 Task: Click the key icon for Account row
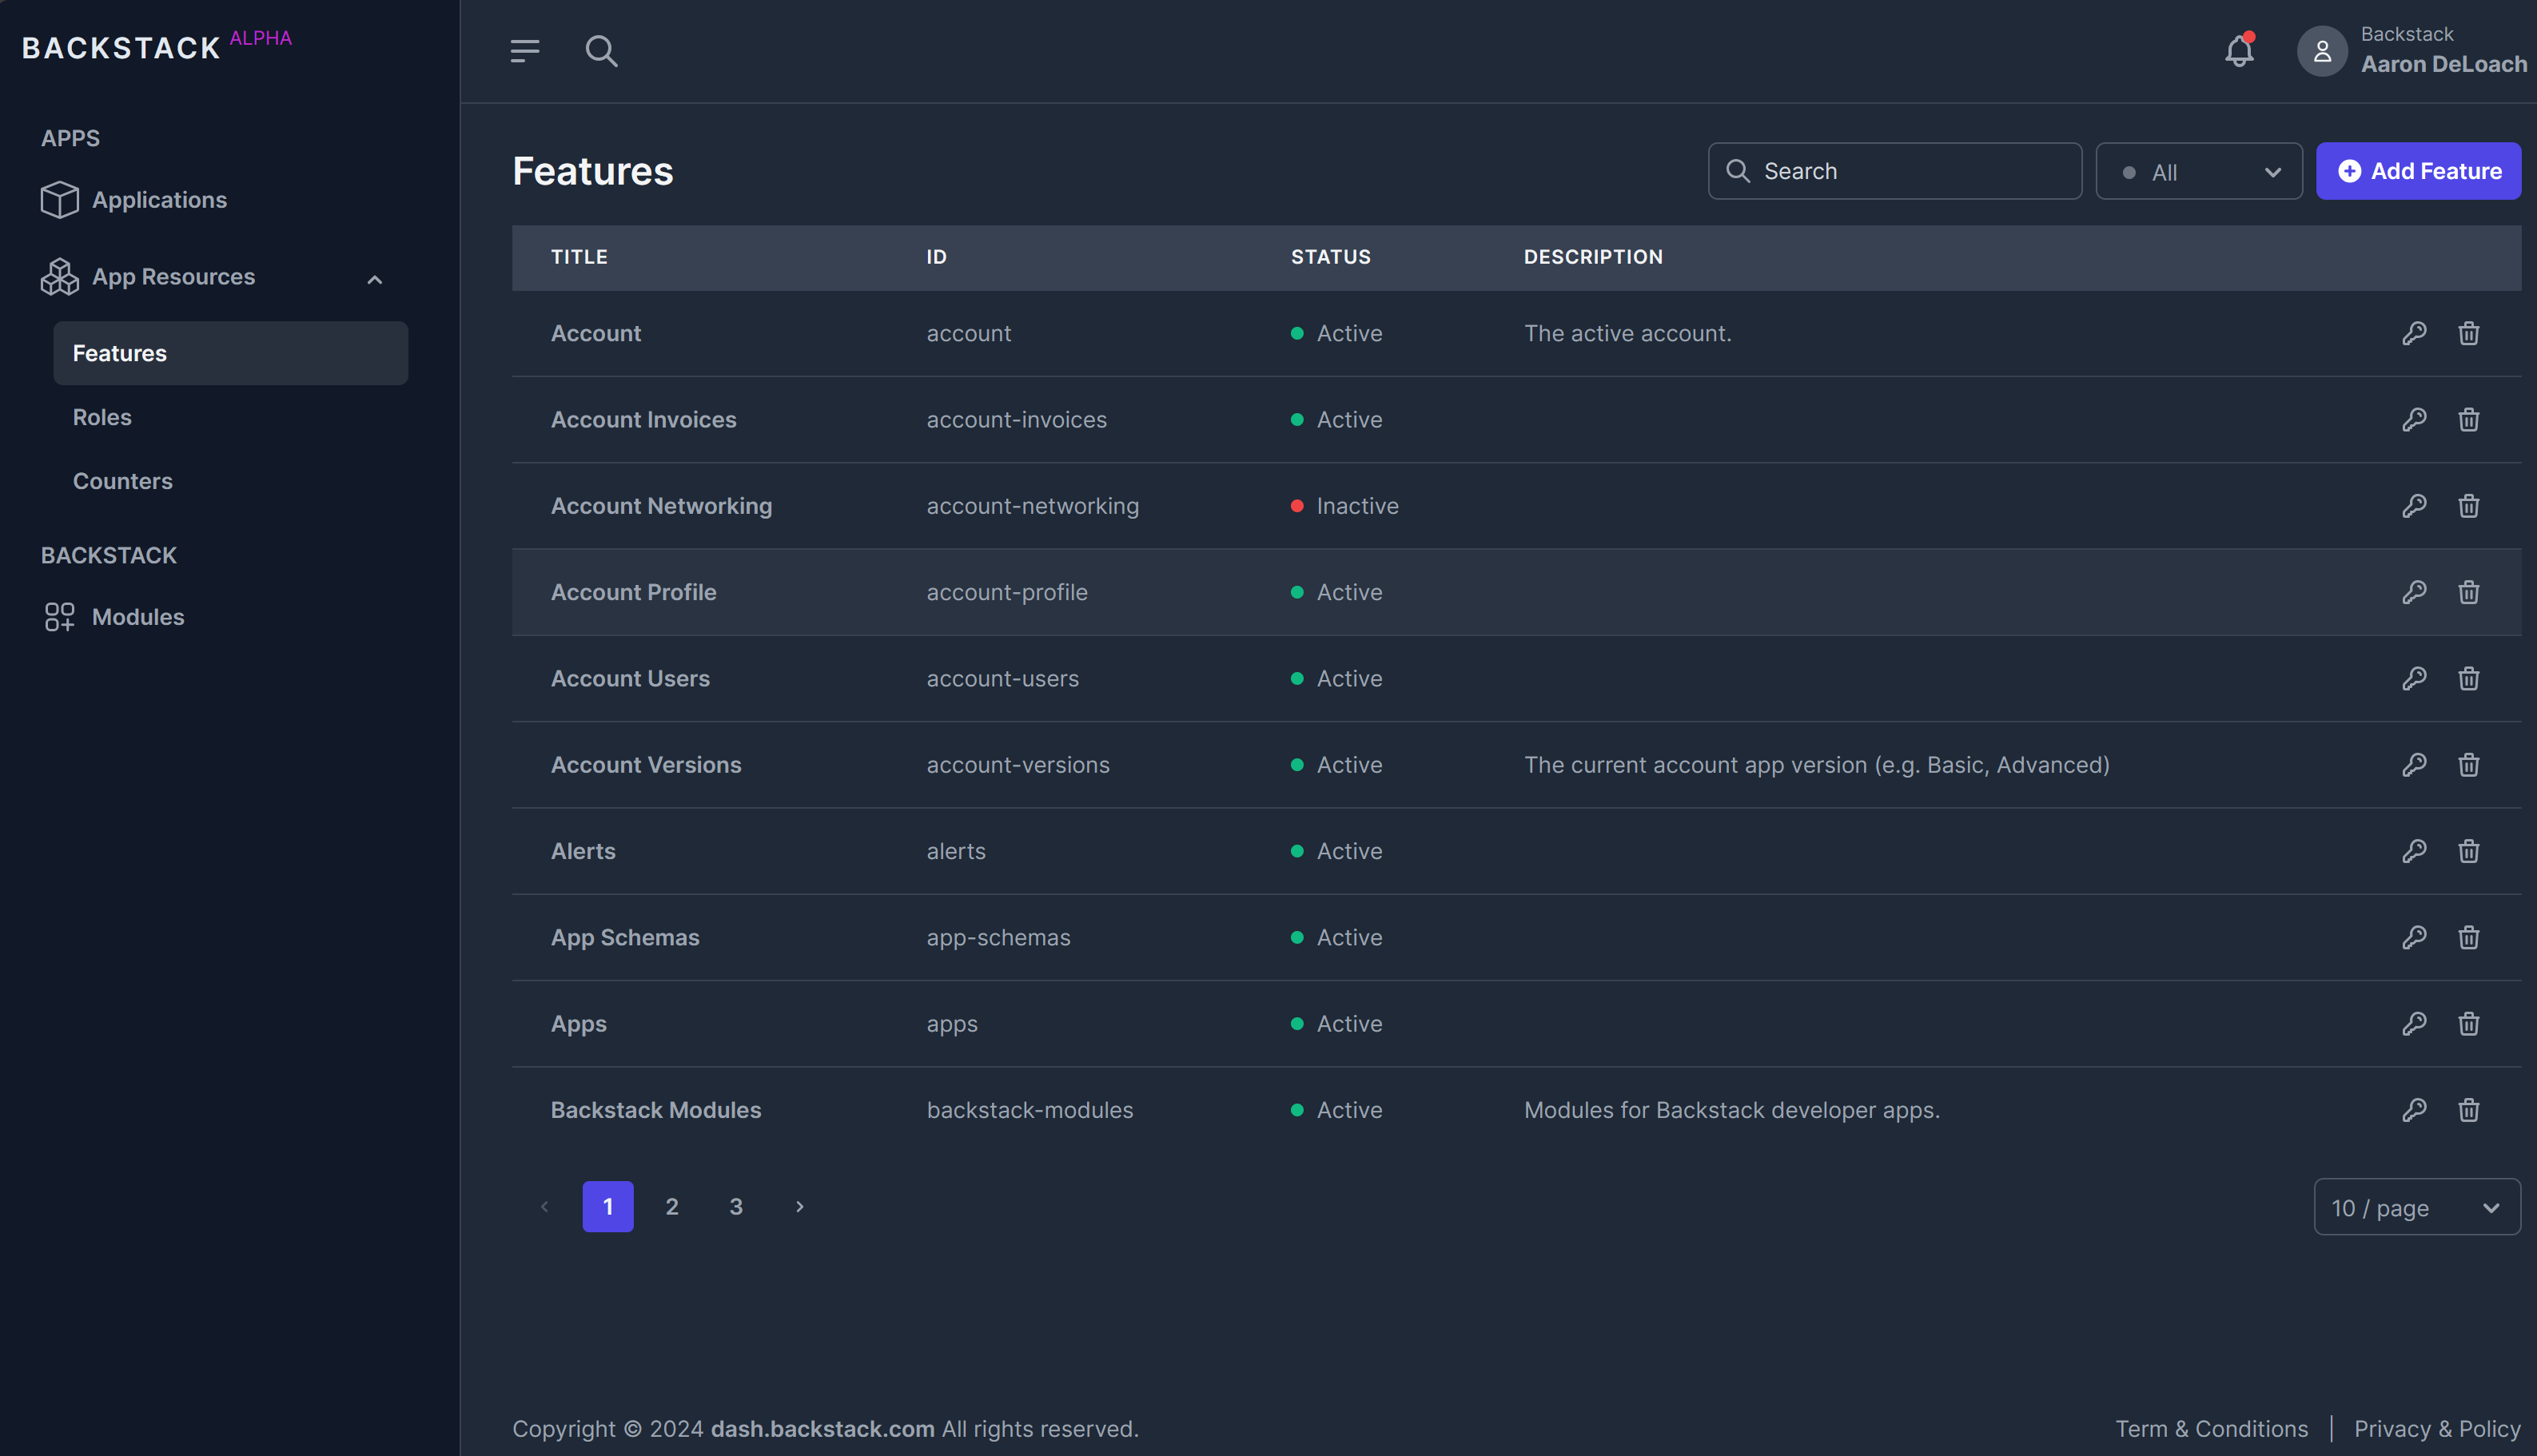2413,332
